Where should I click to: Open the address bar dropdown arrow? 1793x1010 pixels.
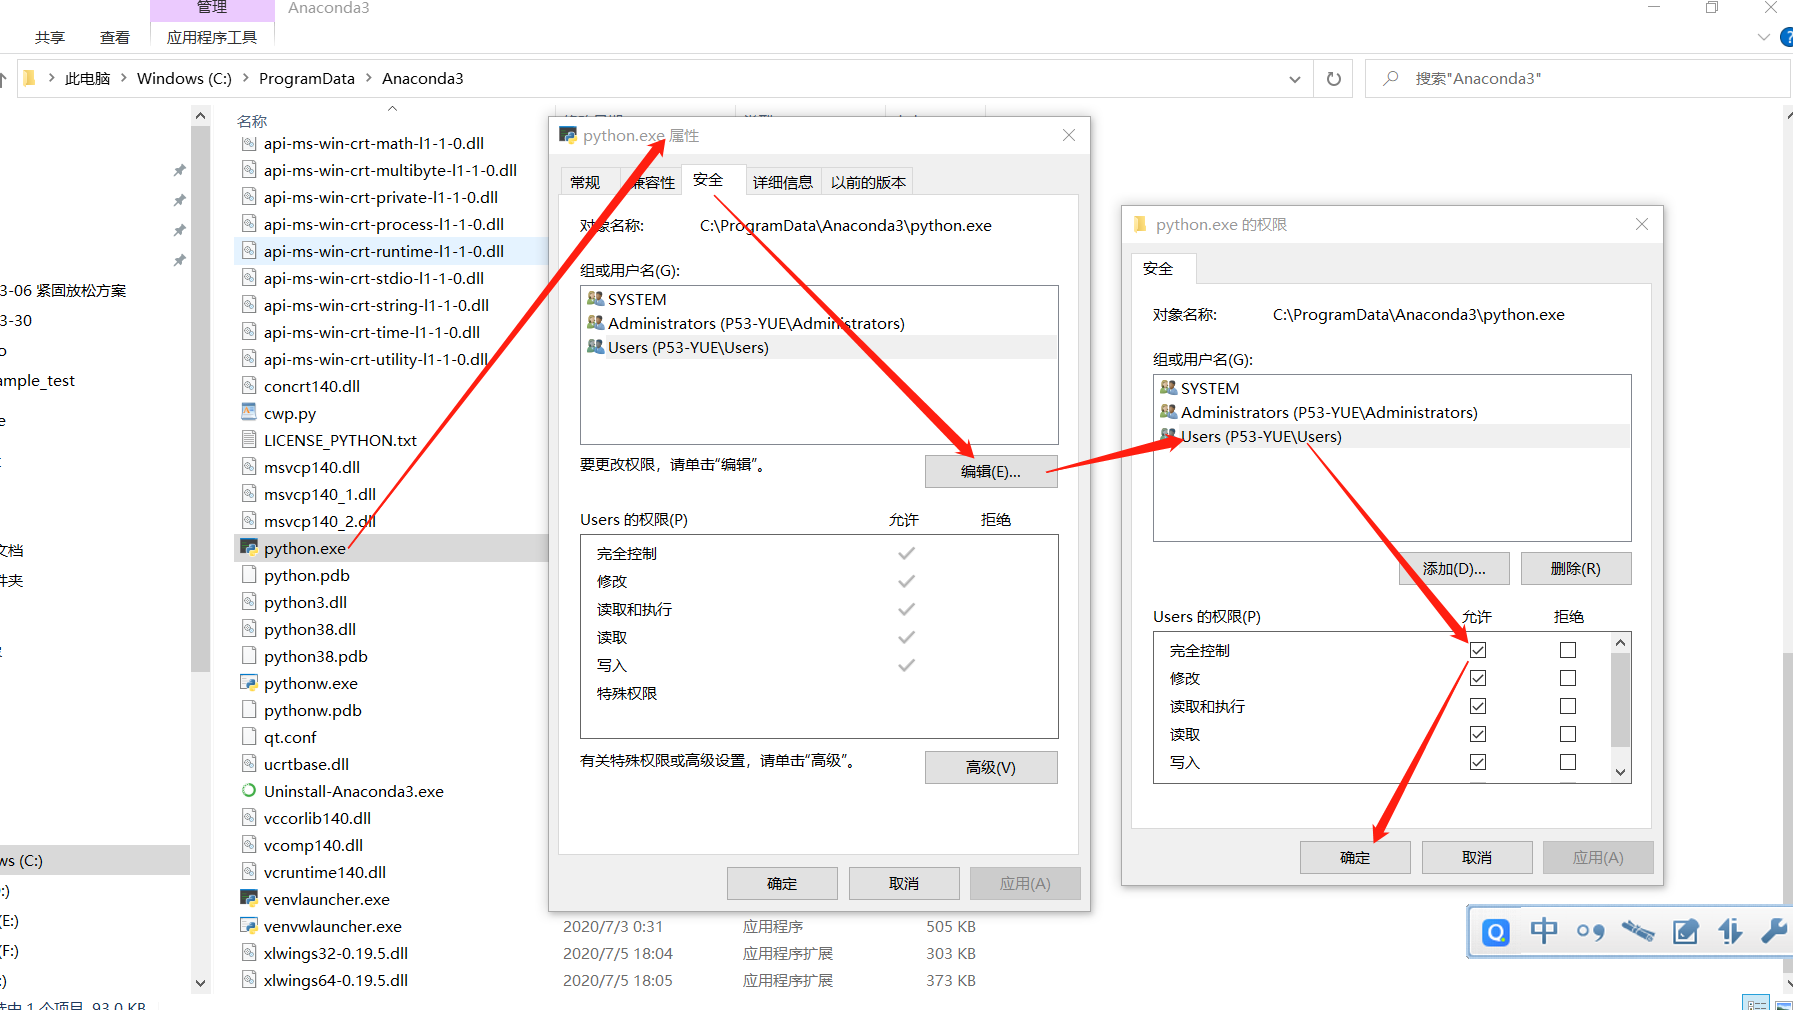point(1294,78)
